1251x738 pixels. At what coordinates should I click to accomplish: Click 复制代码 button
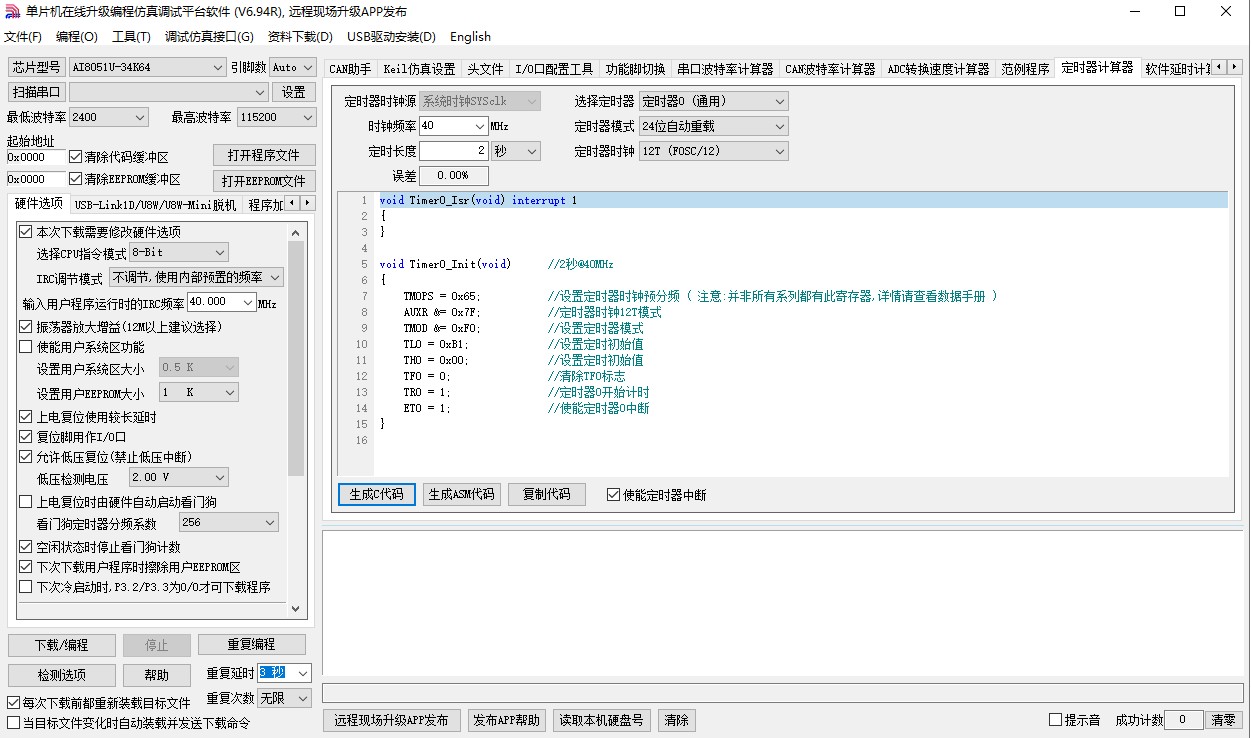547,494
